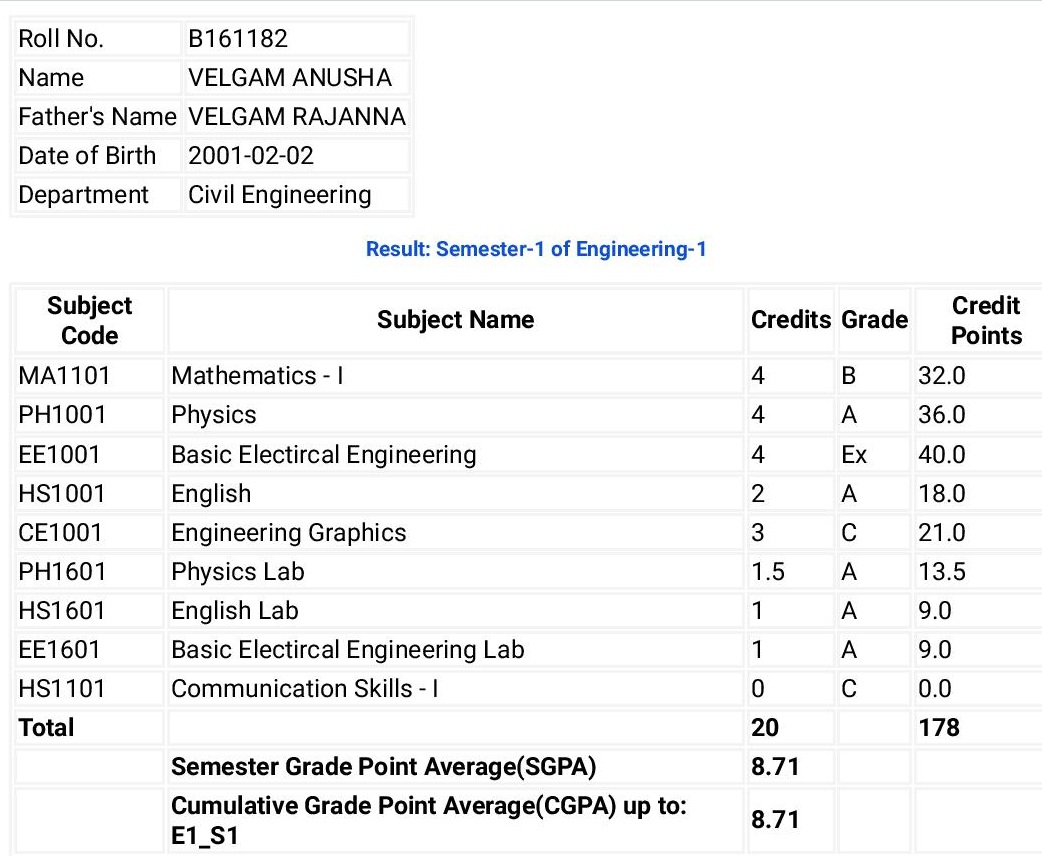
Task: Select the Ex grade for Basic Electrical Engineering
Action: (854, 455)
